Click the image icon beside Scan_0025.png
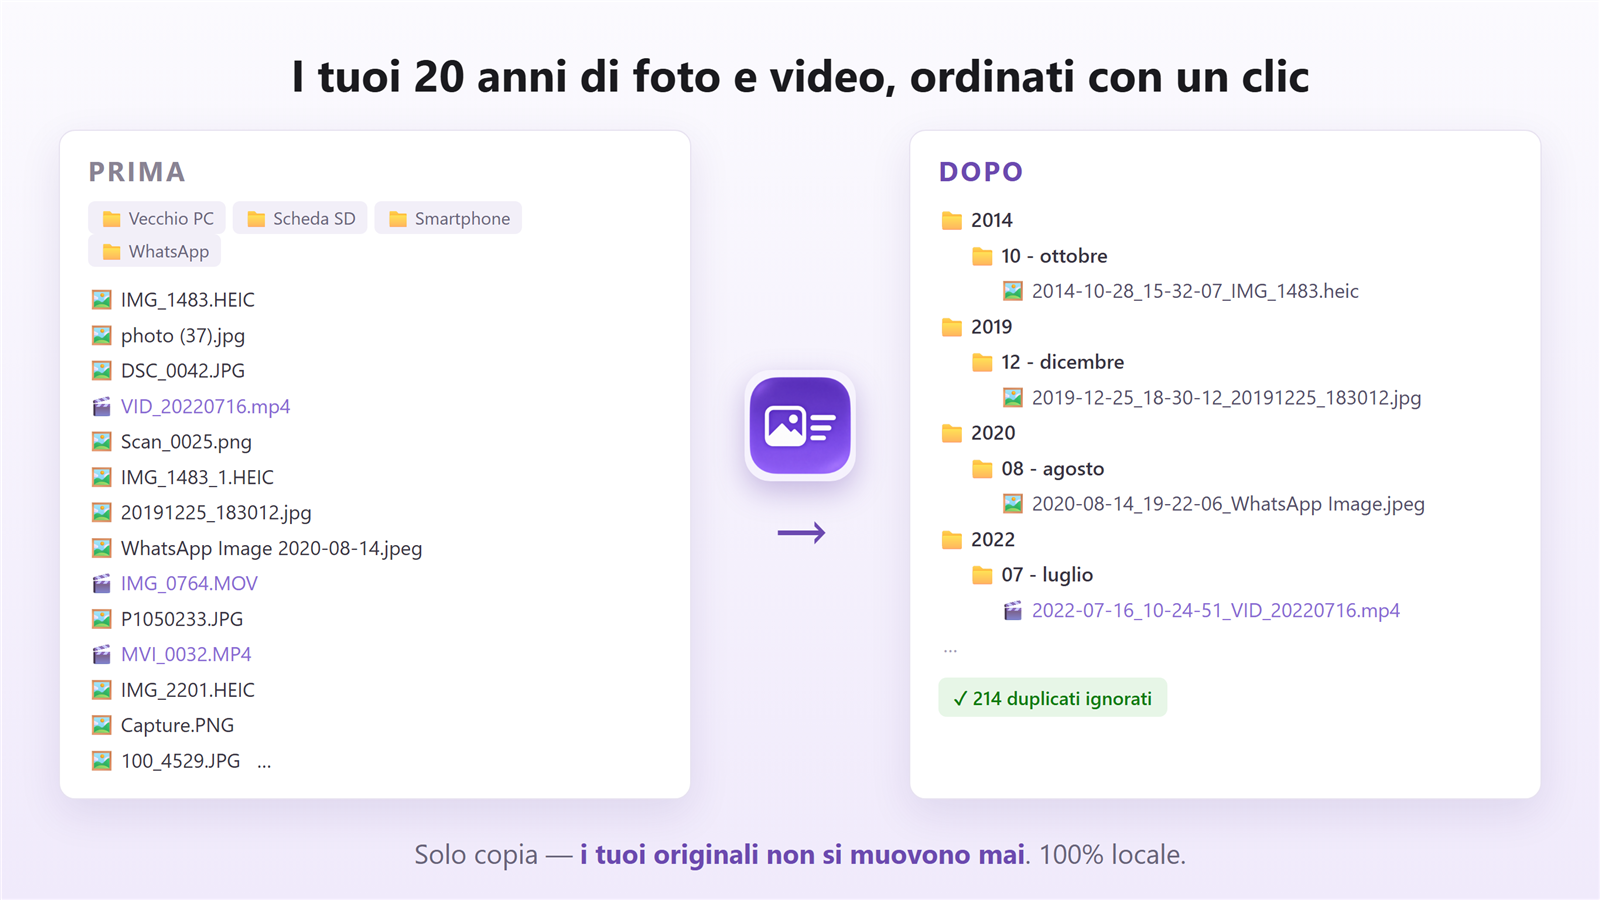This screenshot has height=900, width=1600. 102,442
